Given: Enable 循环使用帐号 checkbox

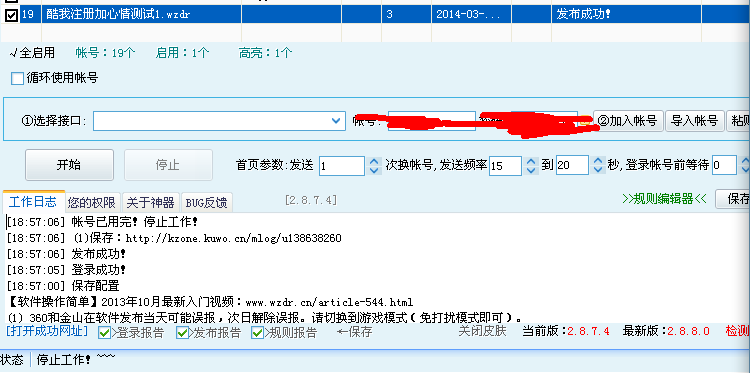Looking at the screenshot, I should pos(17,78).
